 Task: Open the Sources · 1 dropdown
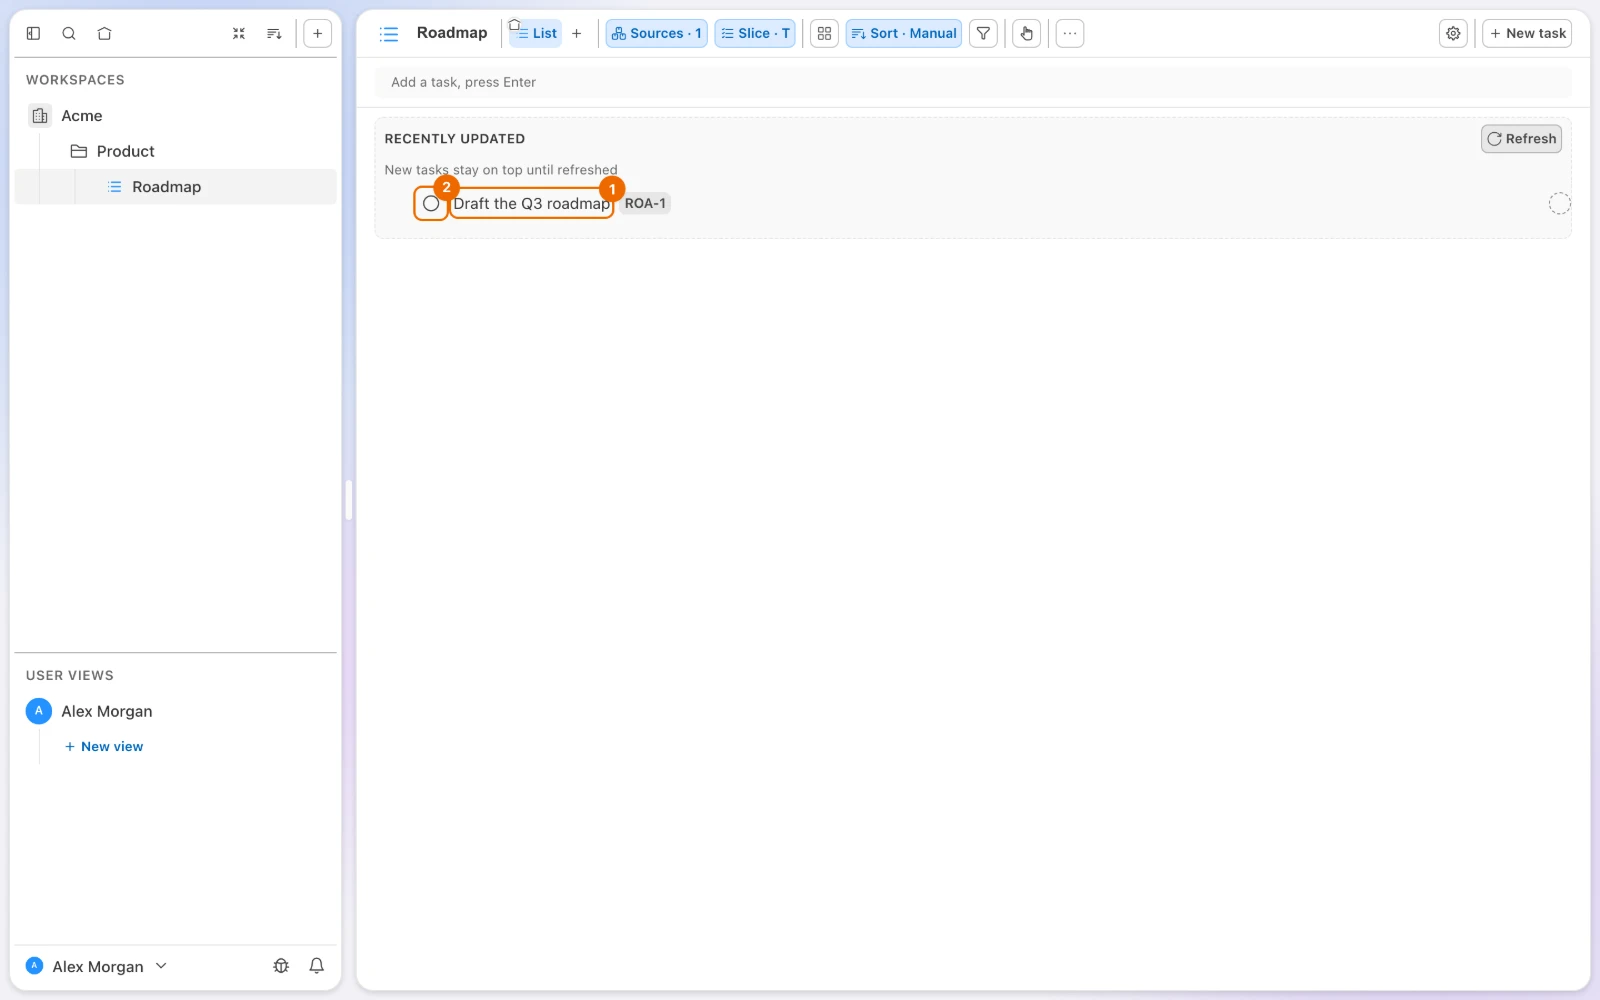pos(656,33)
